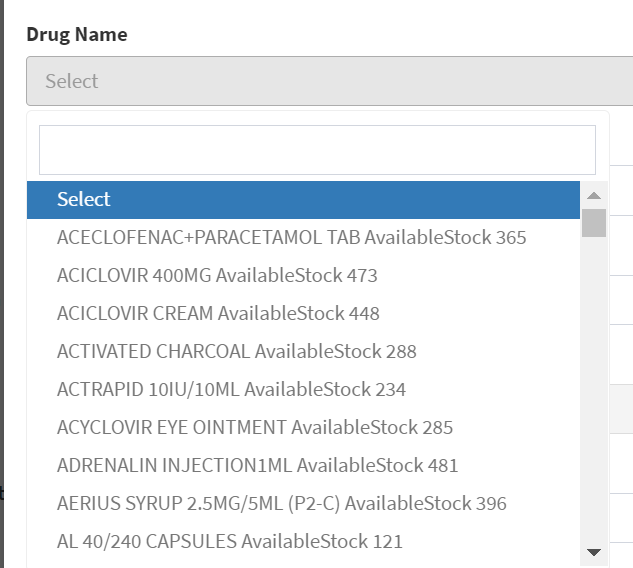Image resolution: width=633 pixels, height=568 pixels.
Task: Choose the highlighted Select option
Action: pos(303,200)
